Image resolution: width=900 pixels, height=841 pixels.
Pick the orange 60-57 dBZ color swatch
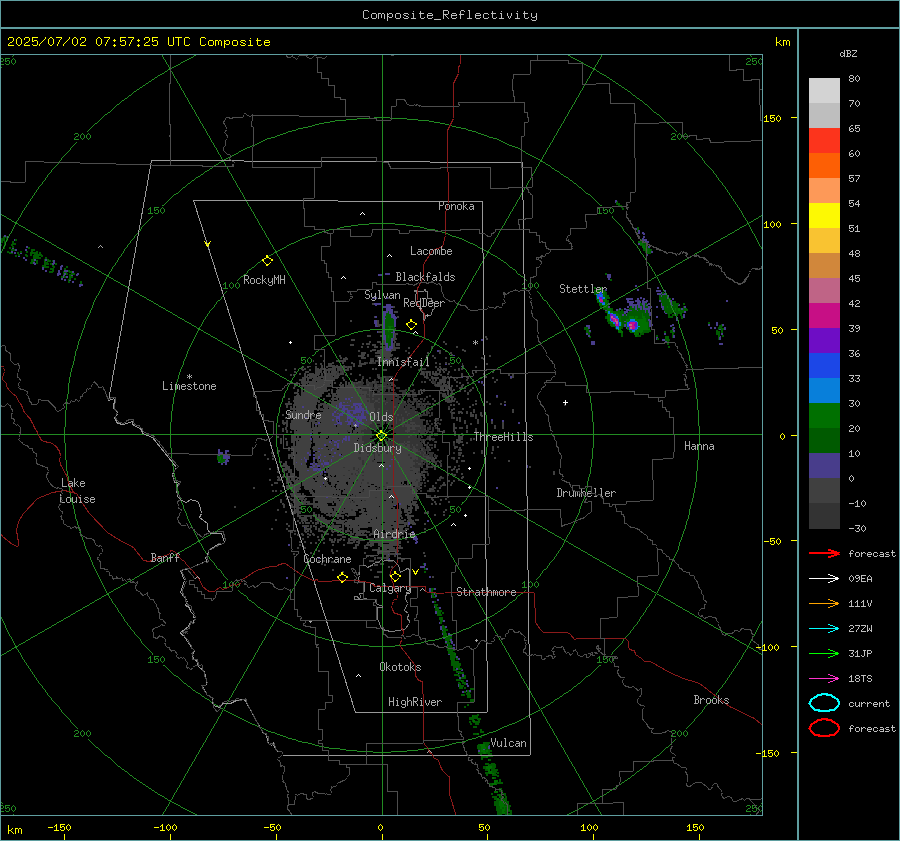tap(824, 166)
